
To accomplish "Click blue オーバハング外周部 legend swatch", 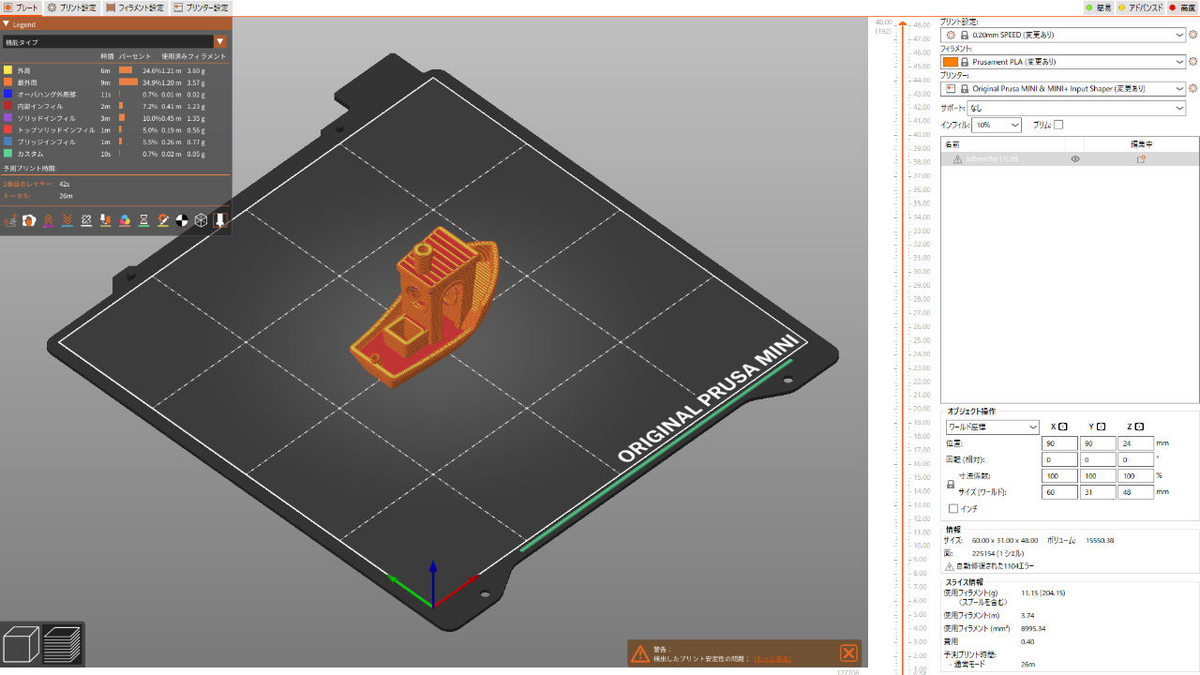I will tap(8, 94).
